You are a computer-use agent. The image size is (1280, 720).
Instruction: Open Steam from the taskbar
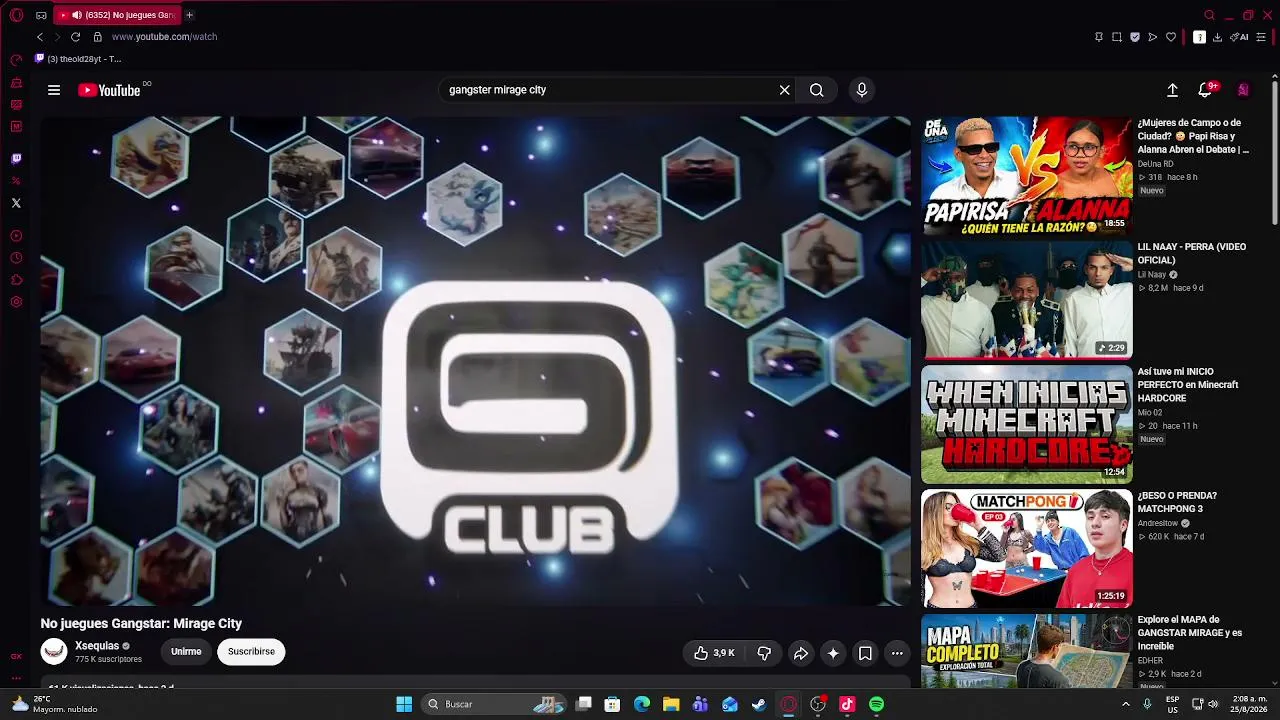coord(759,704)
